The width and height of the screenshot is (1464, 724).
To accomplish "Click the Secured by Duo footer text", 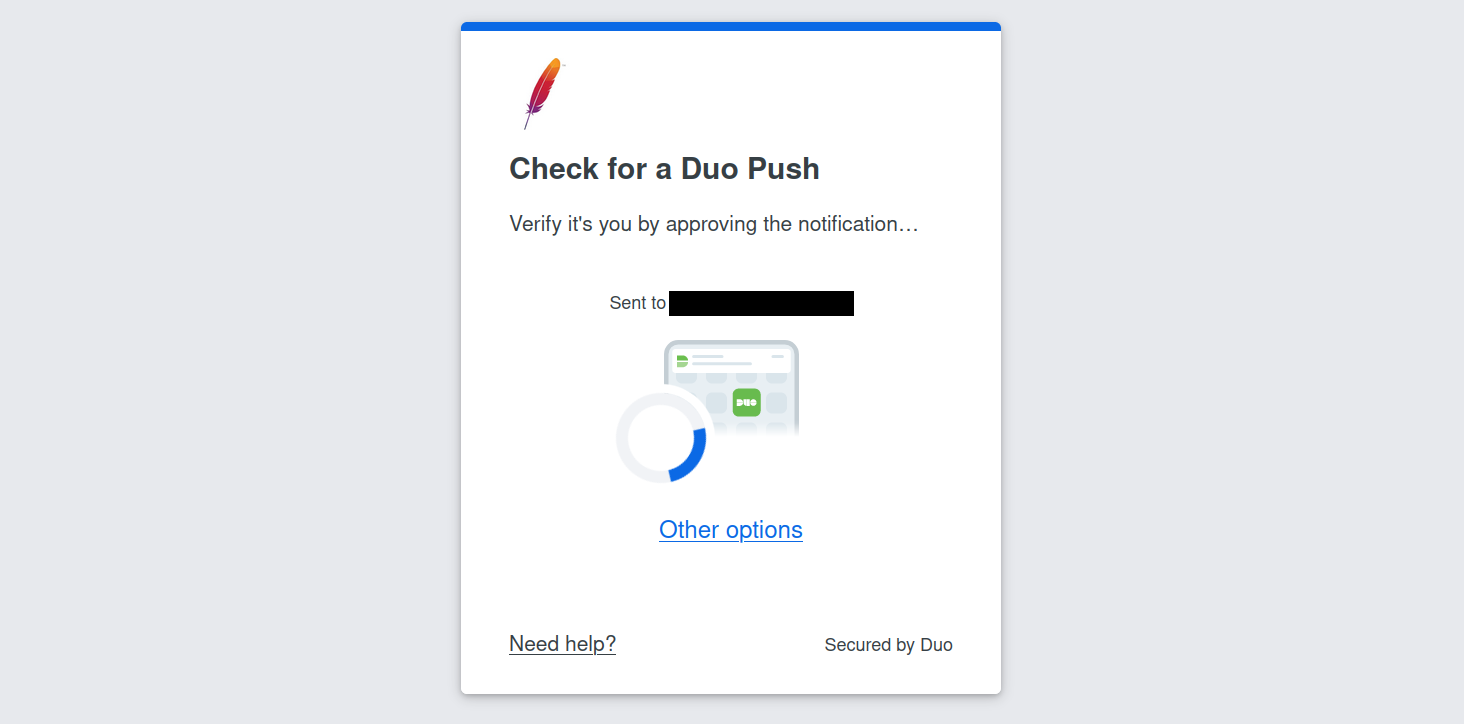I will (x=888, y=645).
